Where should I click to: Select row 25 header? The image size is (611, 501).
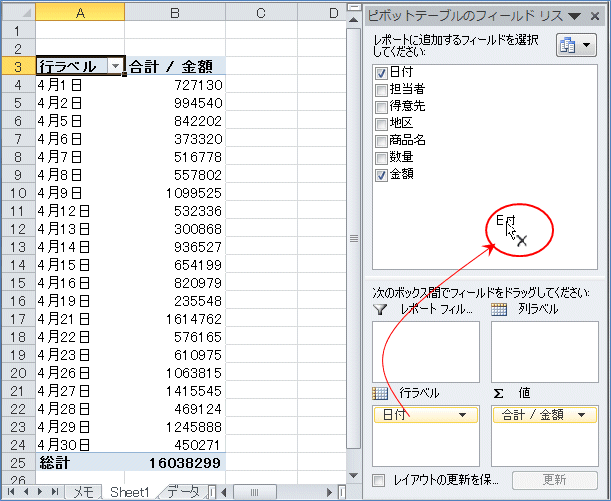click(x=18, y=463)
